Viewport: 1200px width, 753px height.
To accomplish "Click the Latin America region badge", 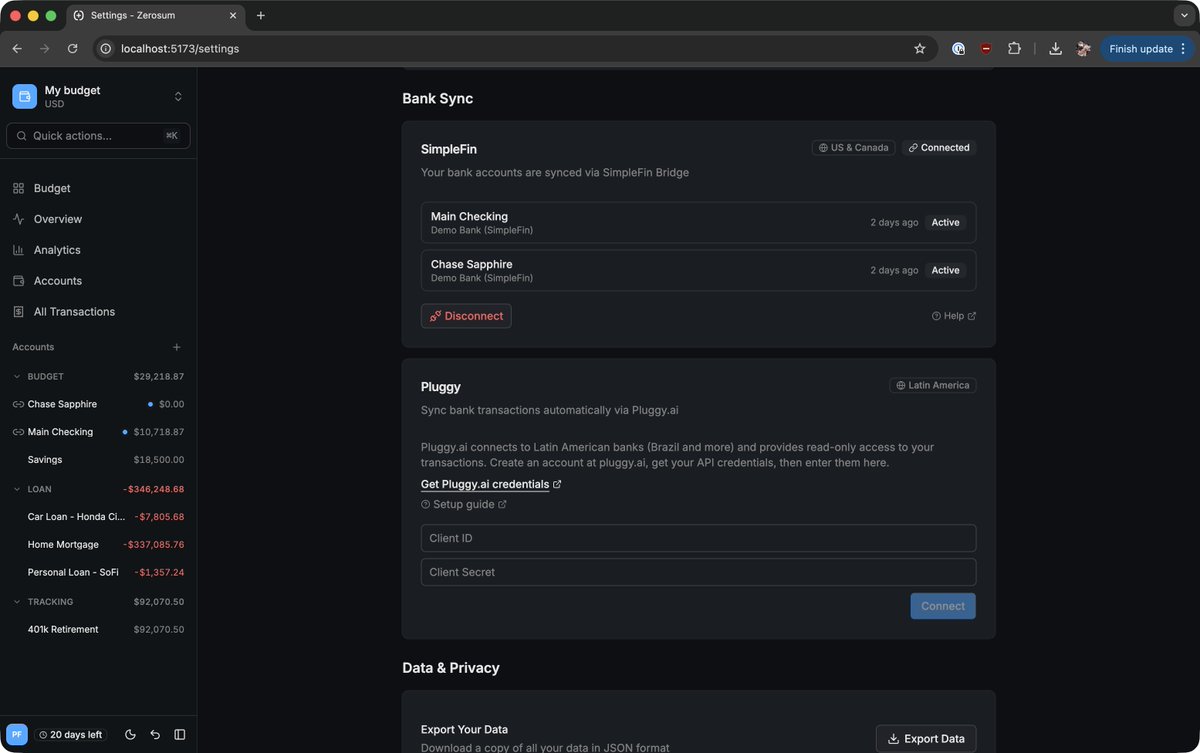I will pyautogui.click(x=933, y=385).
